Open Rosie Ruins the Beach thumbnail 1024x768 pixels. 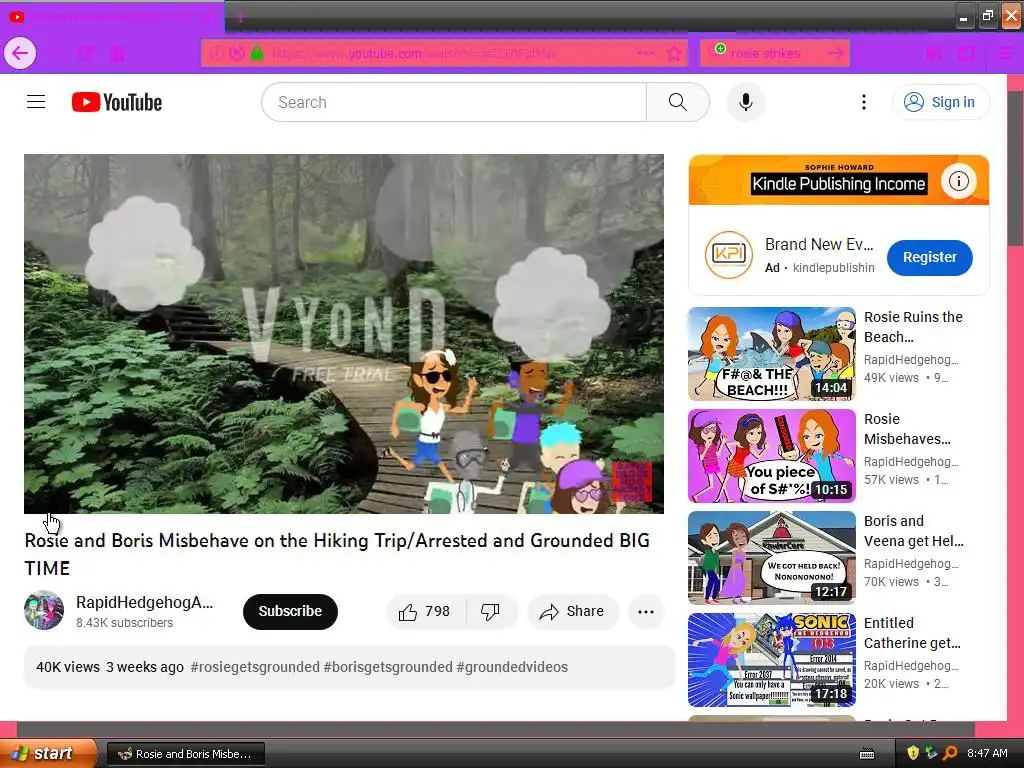coord(771,354)
